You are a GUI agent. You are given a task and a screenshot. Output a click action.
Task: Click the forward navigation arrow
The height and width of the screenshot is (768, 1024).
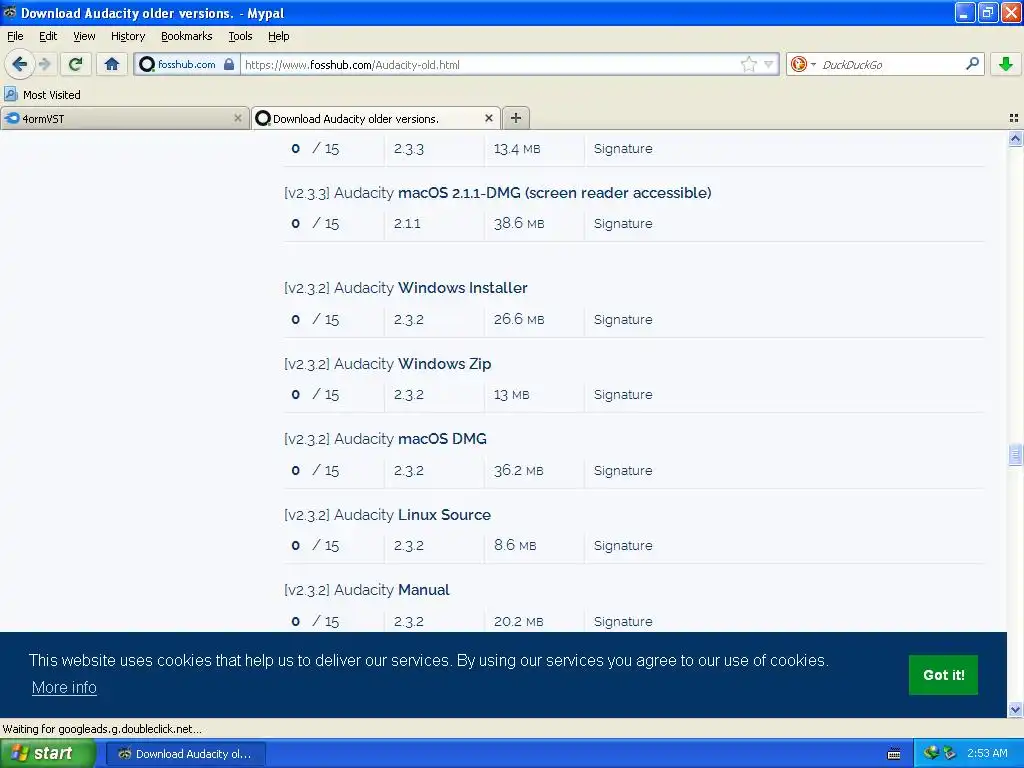44,64
